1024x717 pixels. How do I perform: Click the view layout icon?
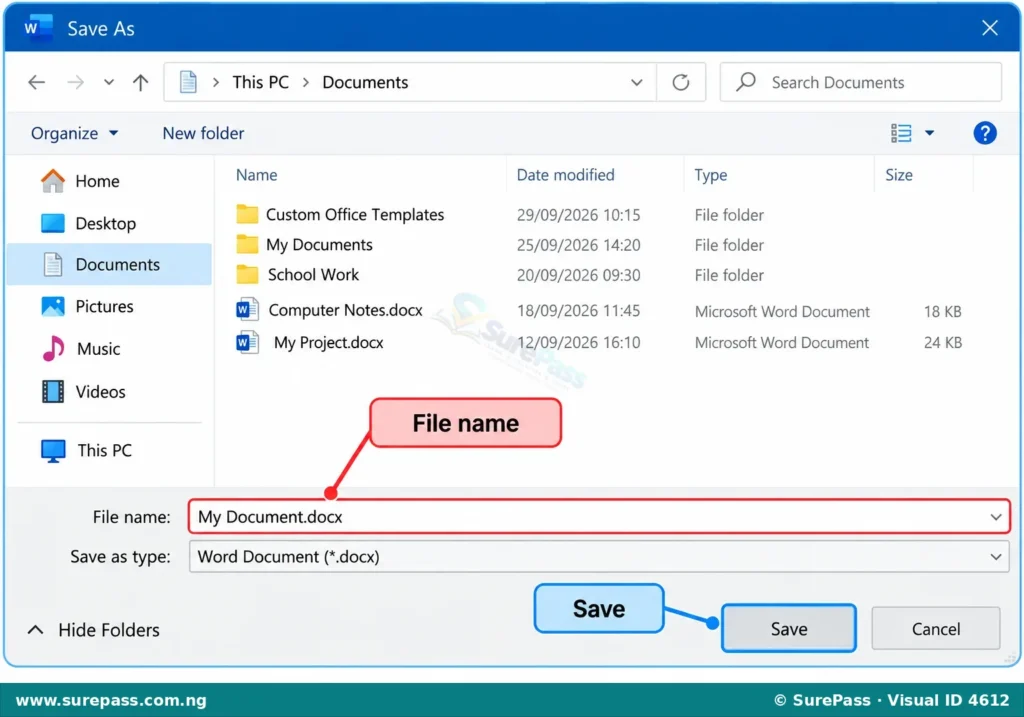click(901, 133)
